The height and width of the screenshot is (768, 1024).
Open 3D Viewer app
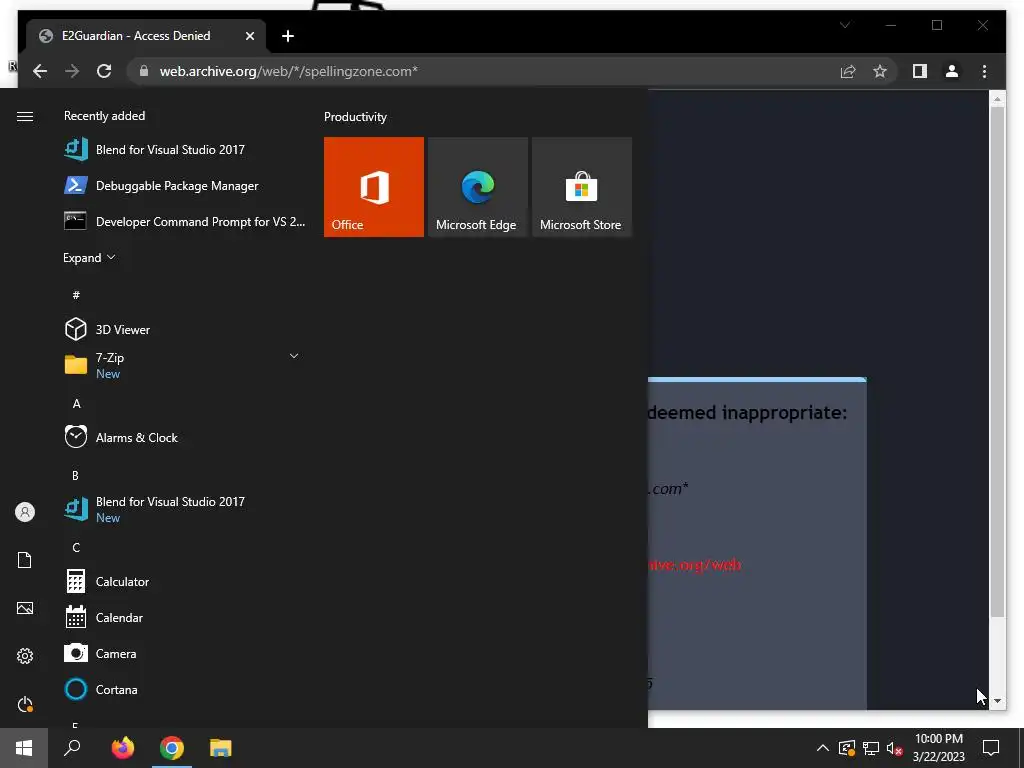185,329
